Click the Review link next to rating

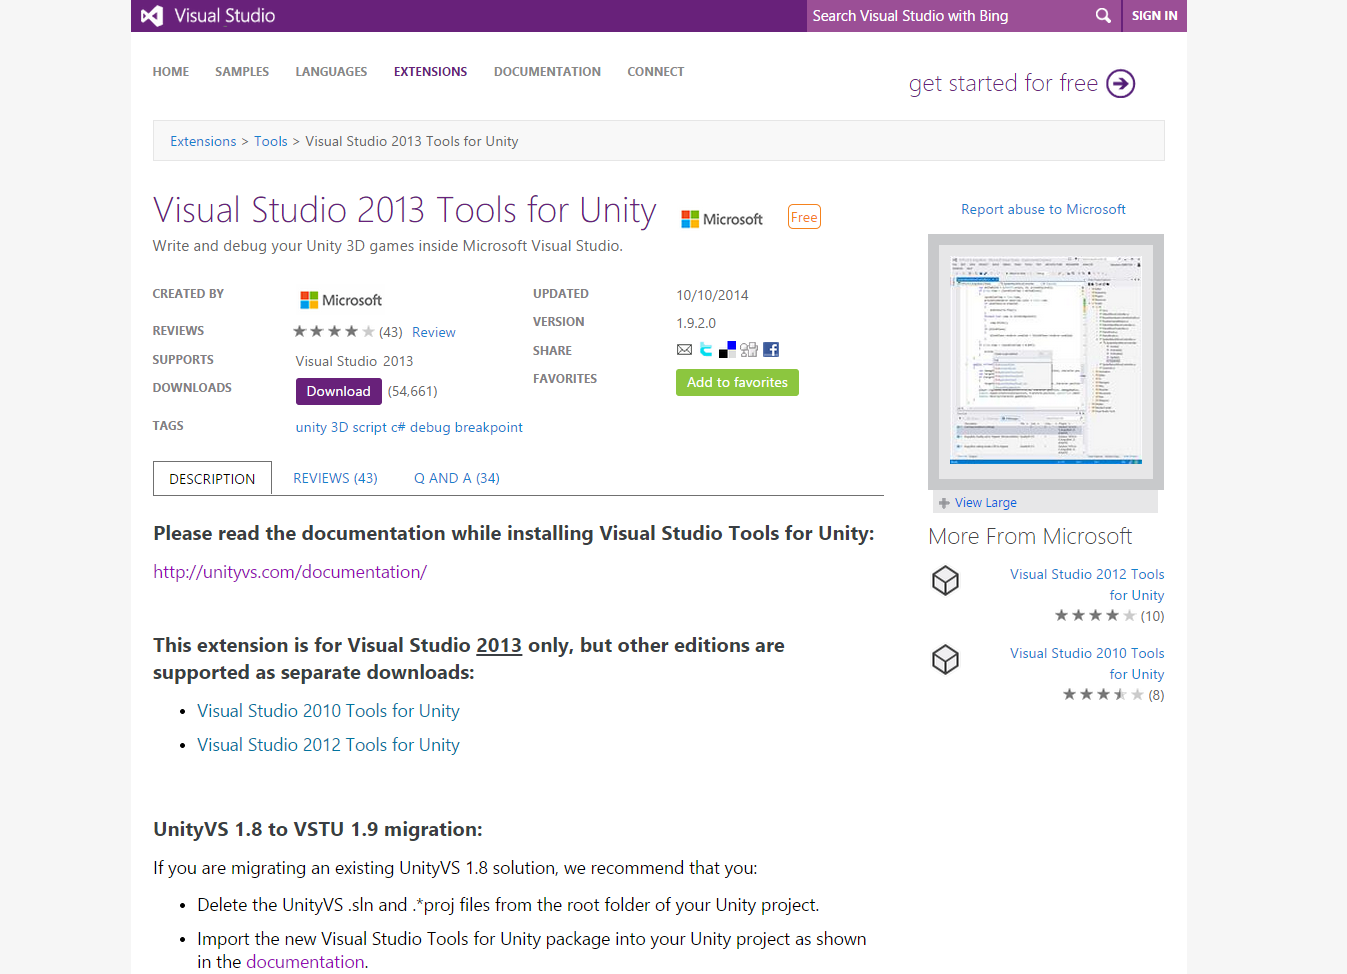pyautogui.click(x=434, y=332)
